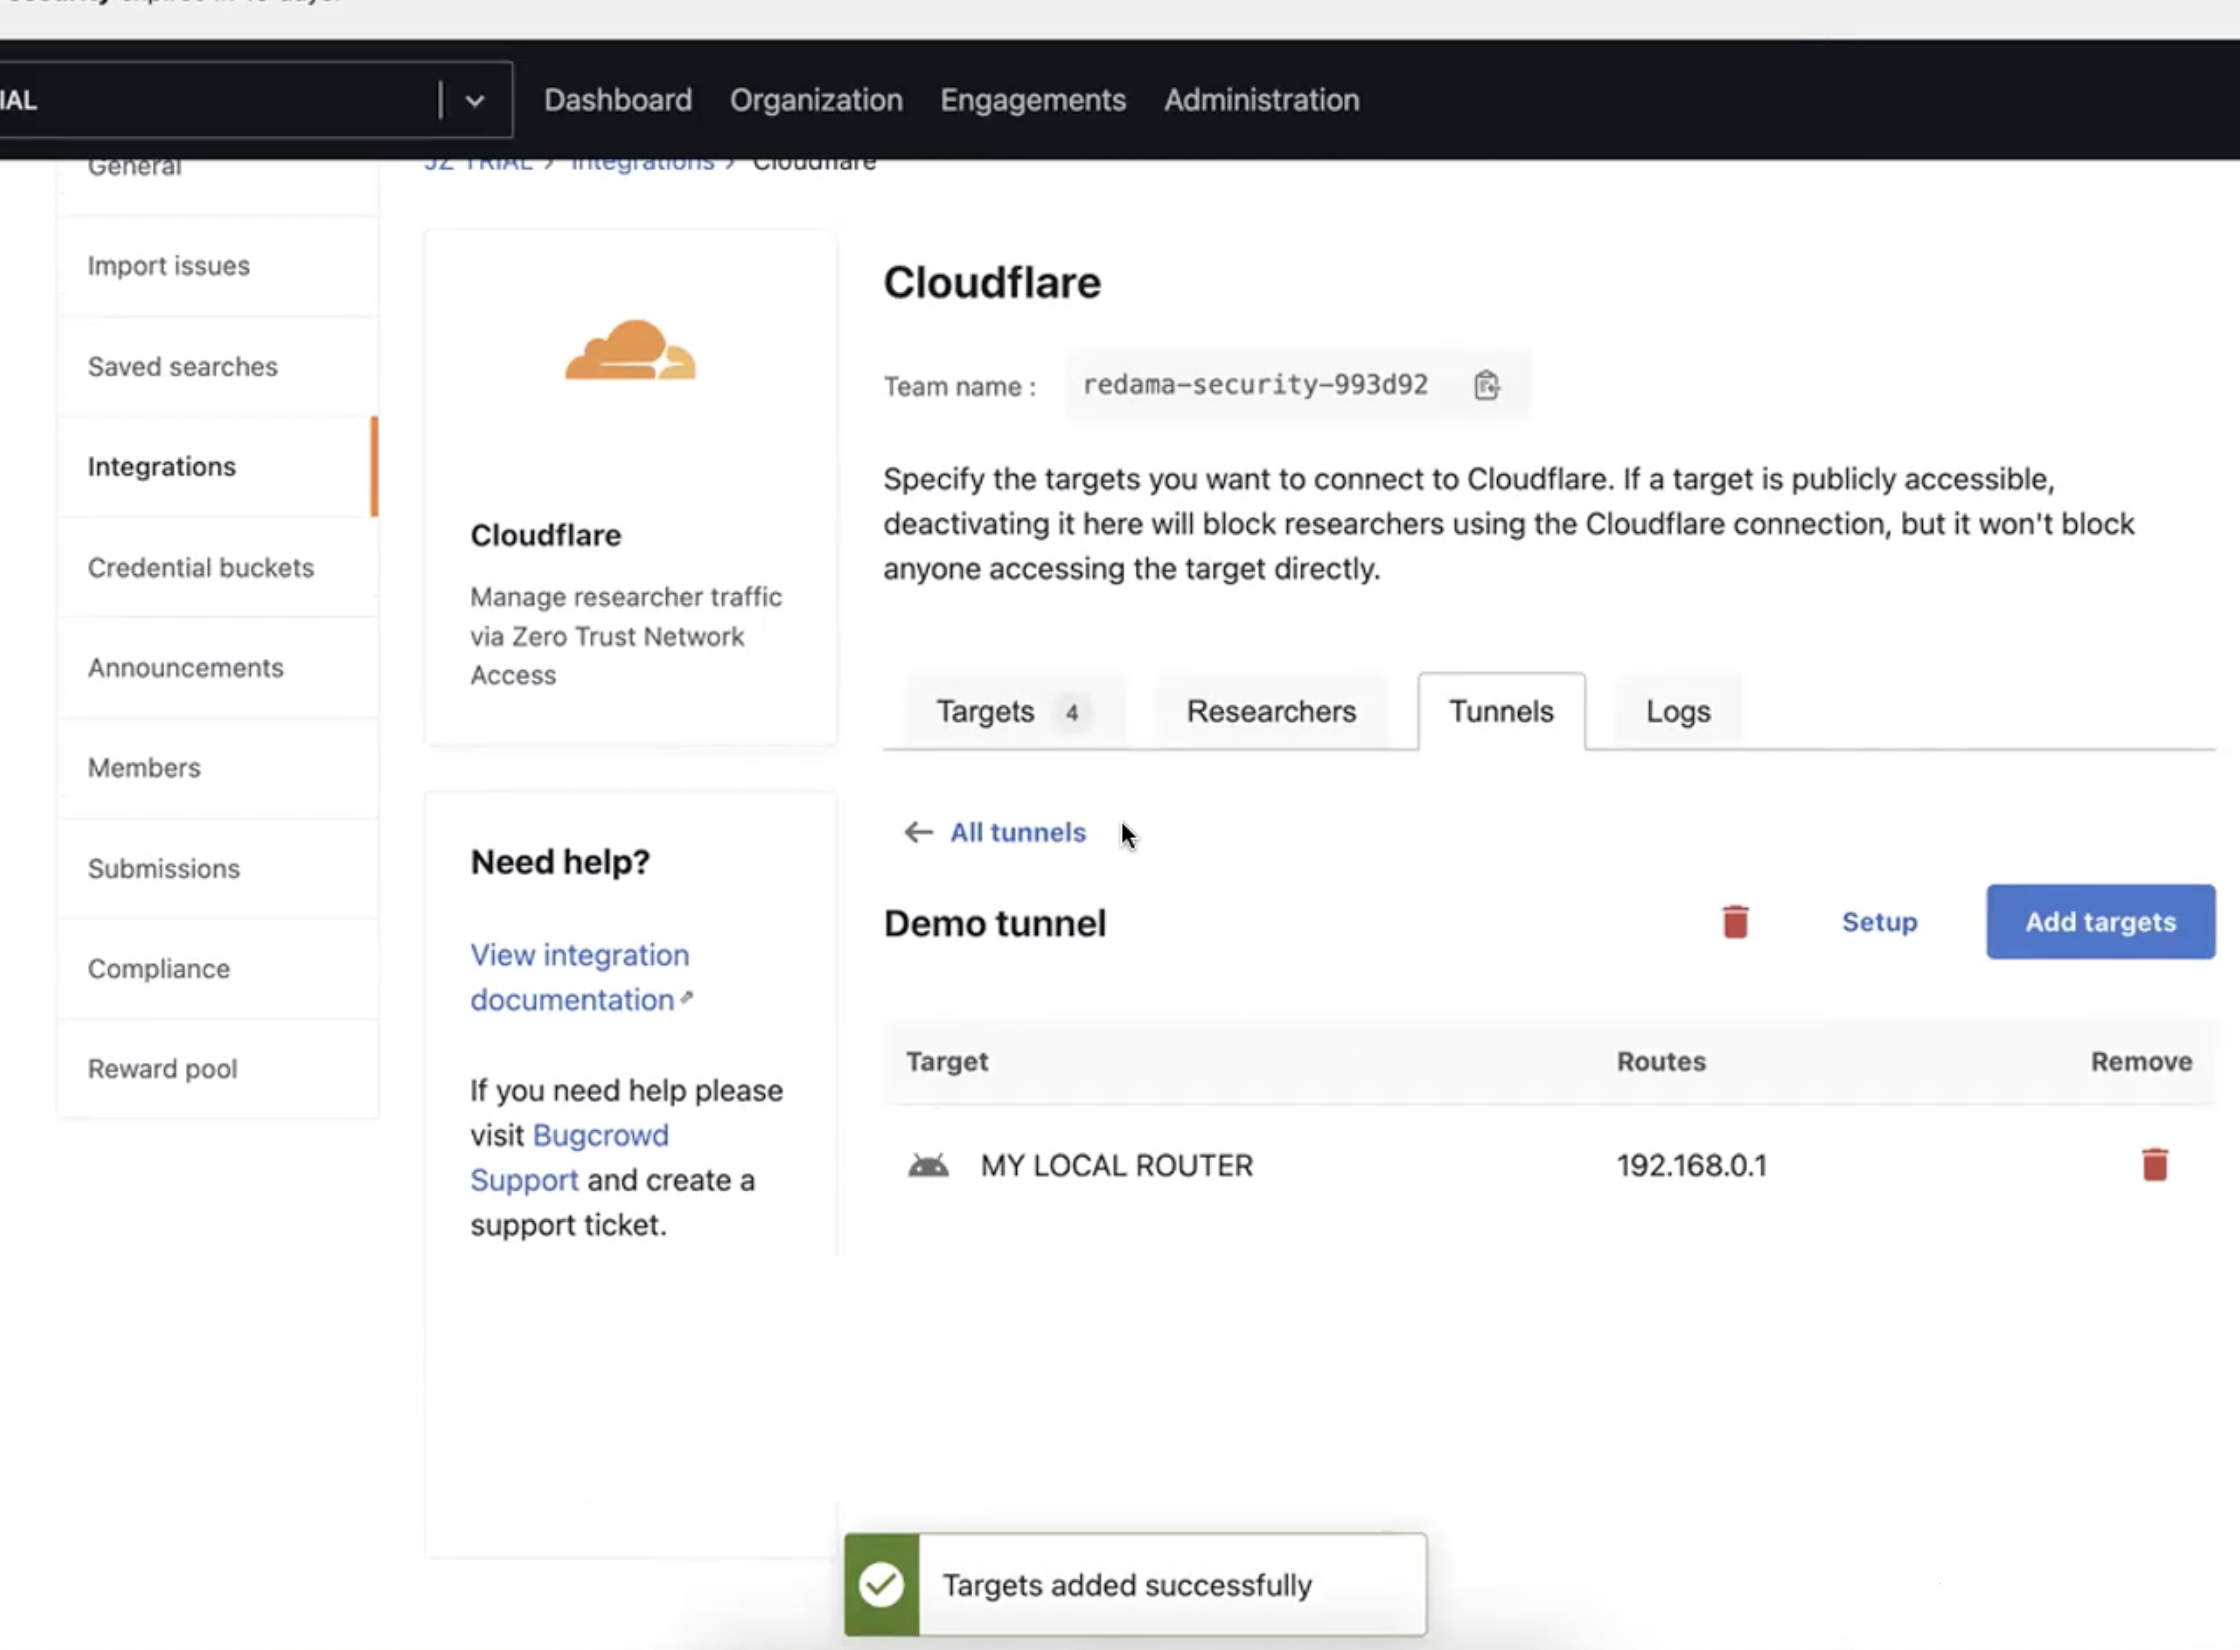2240x1650 pixels.
Task: Open Import issues in sidebar
Action: point(218,266)
